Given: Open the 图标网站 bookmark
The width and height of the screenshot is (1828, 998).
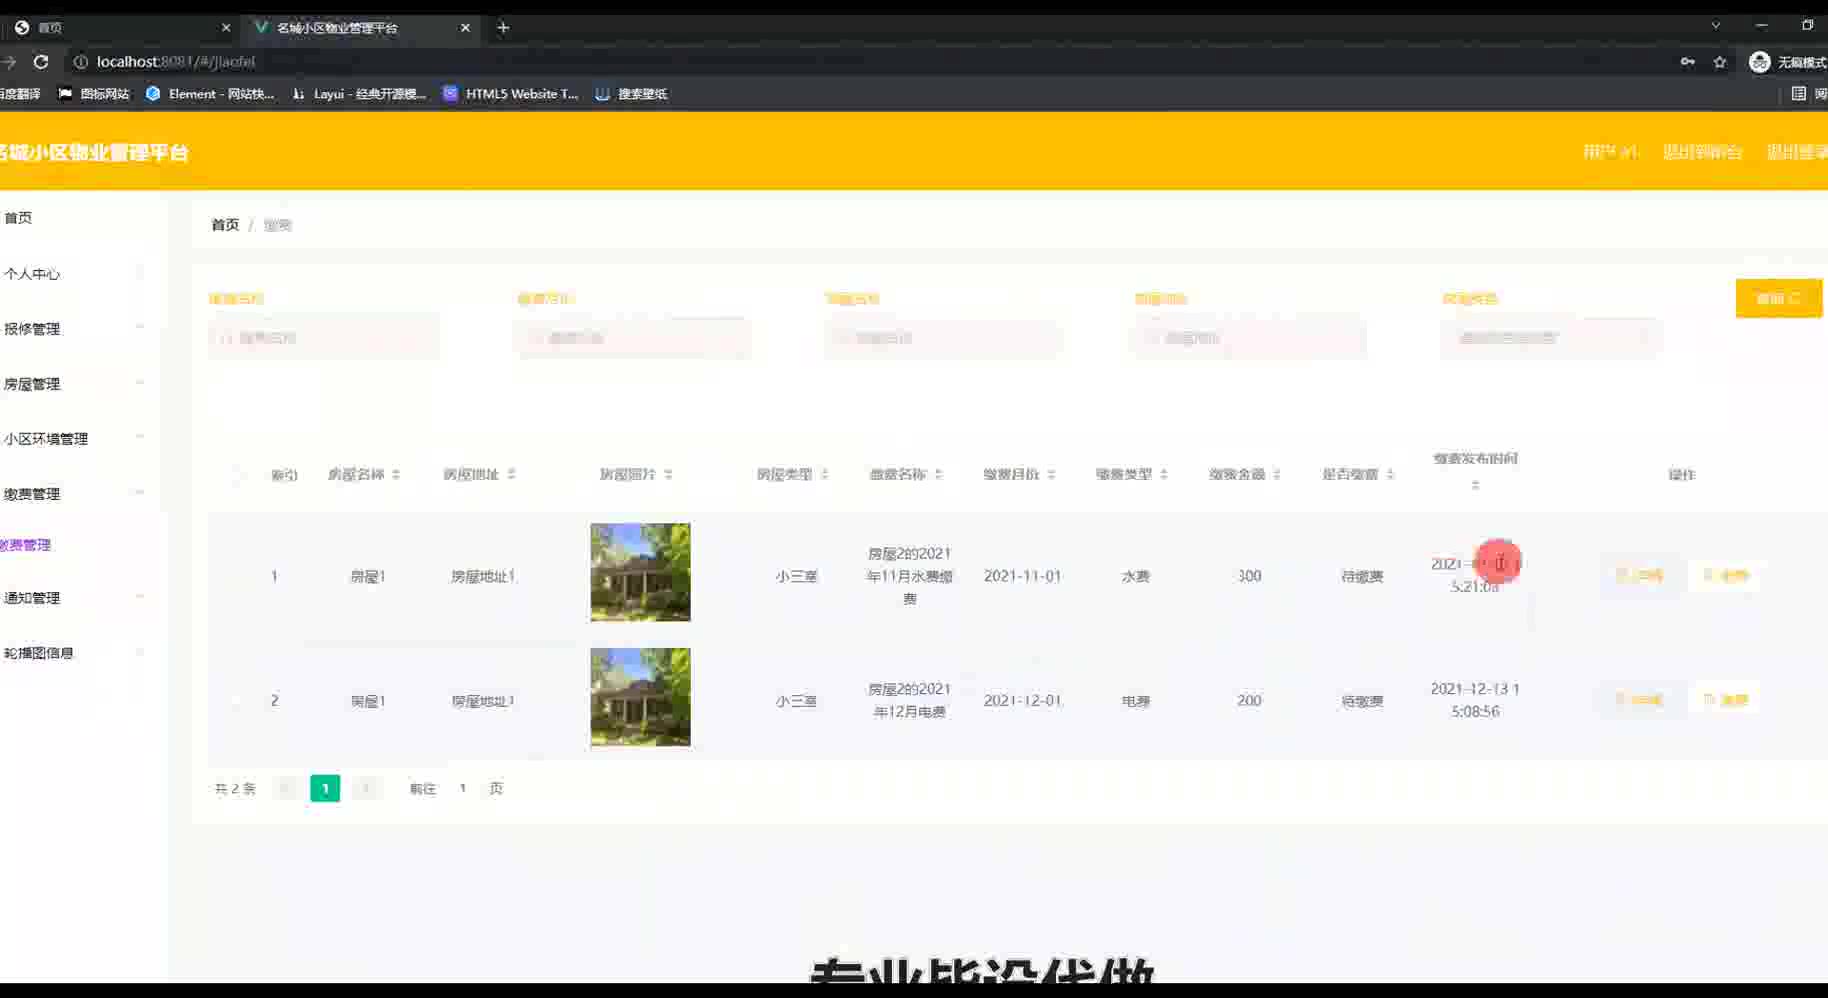Looking at the screenshot, I should 94,94.
